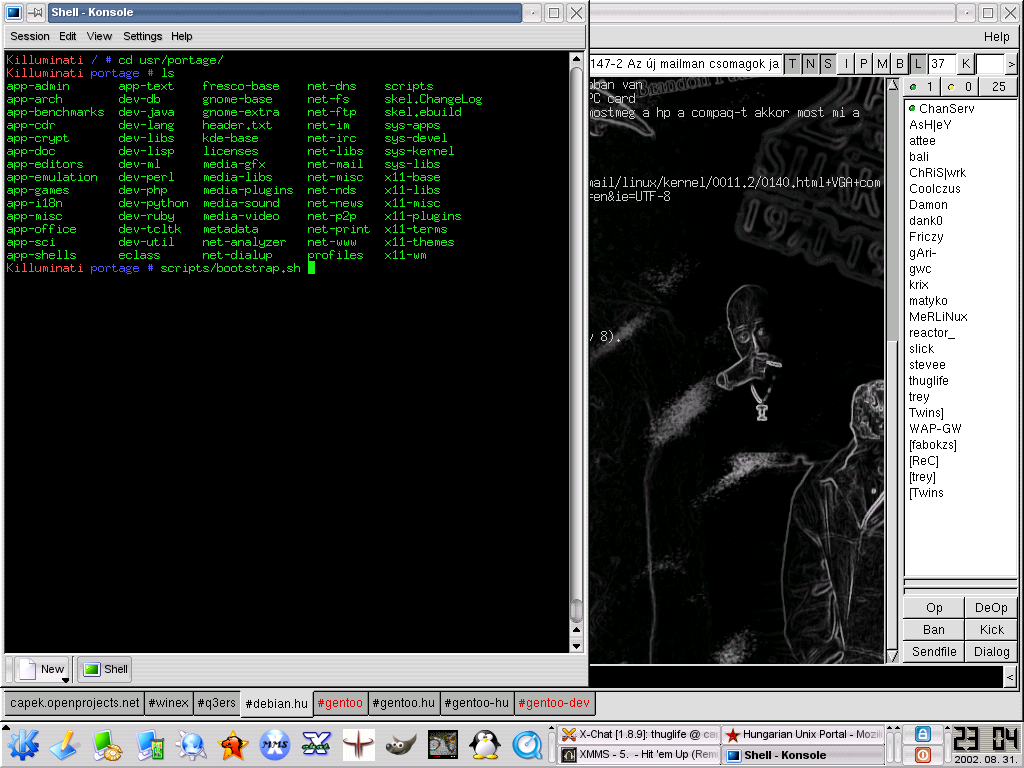Launch XMMS icon in the panel
Image resolution: width=1024 pixels, height=768 pixels.
[275, 744]
